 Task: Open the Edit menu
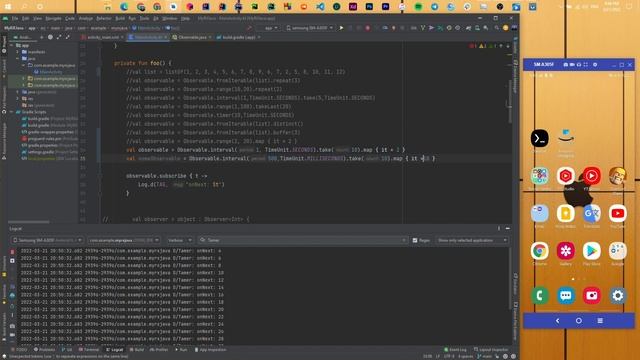(26, 18)
